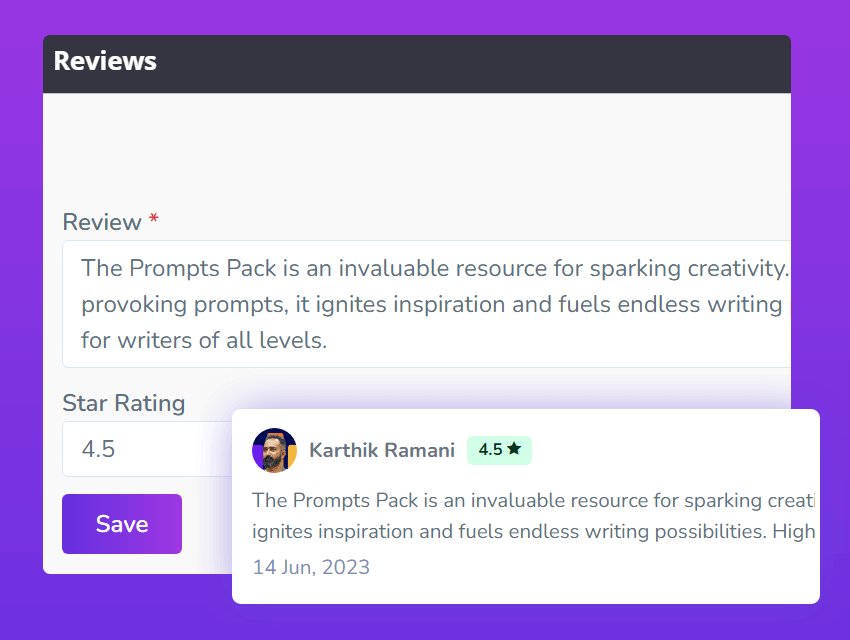Click the Star Rating input showing 4.5
This screenshot has width=850, height=640.
pos(140,449)
